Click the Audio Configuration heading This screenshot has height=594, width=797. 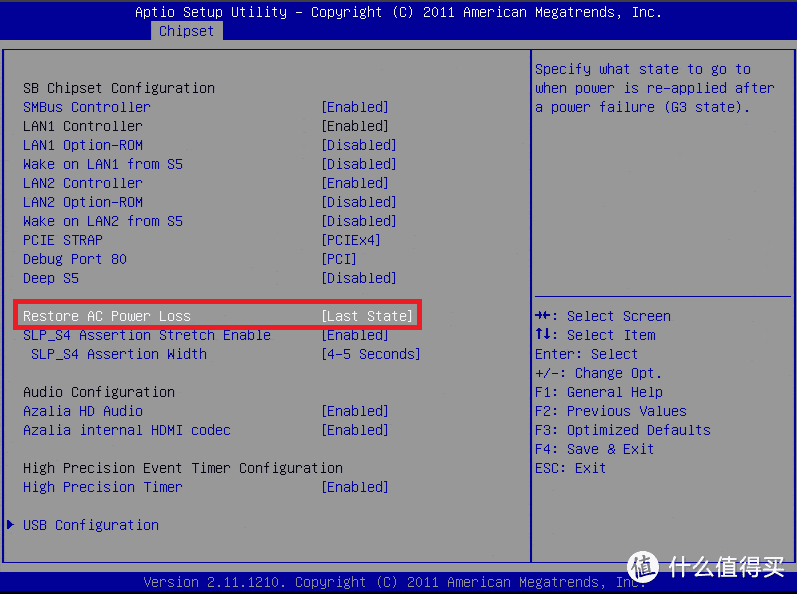(99, 392)
